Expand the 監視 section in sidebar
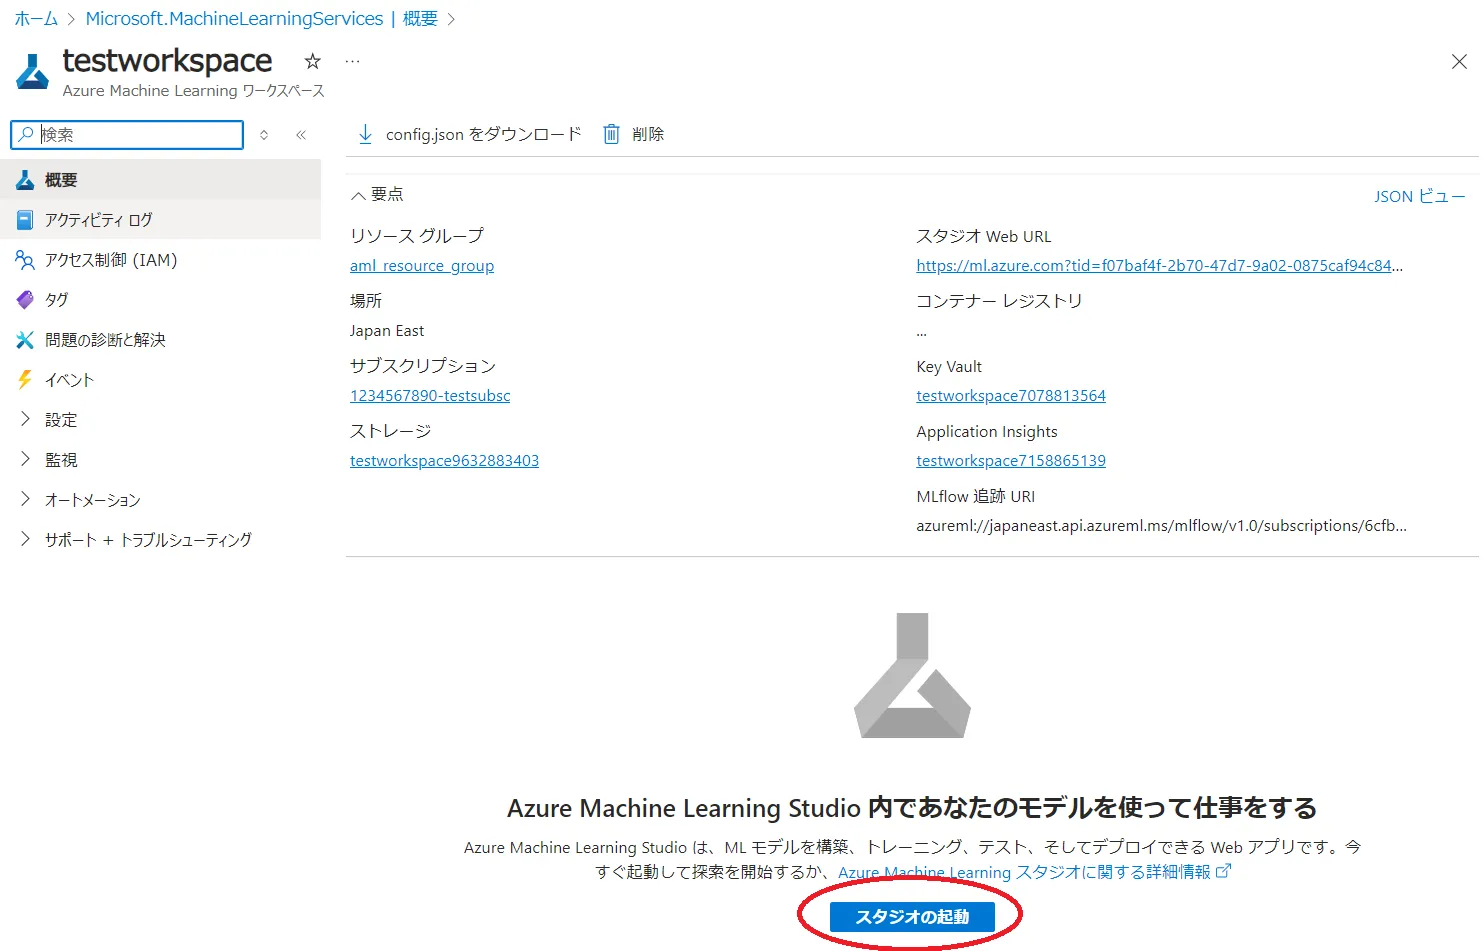The image size is (1483, 951). (26, 460)
